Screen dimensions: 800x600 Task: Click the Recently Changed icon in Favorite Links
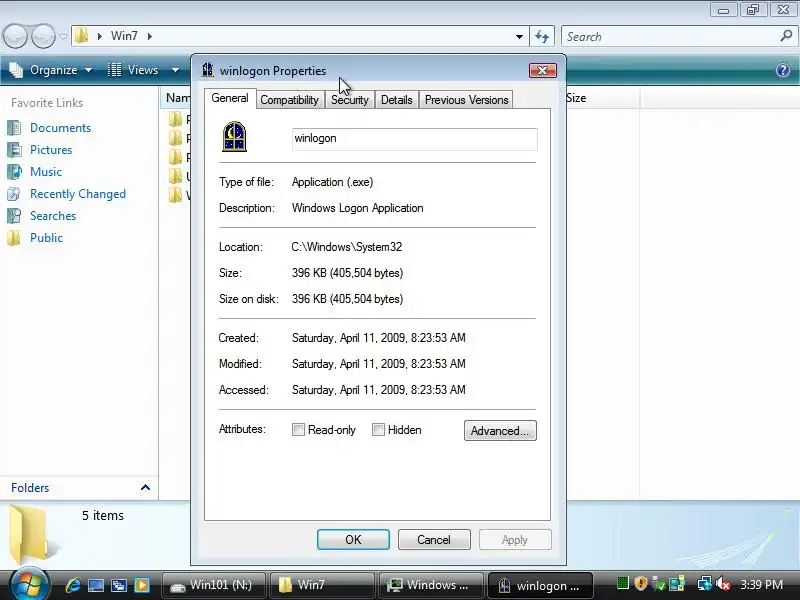(x=14, y=193)
